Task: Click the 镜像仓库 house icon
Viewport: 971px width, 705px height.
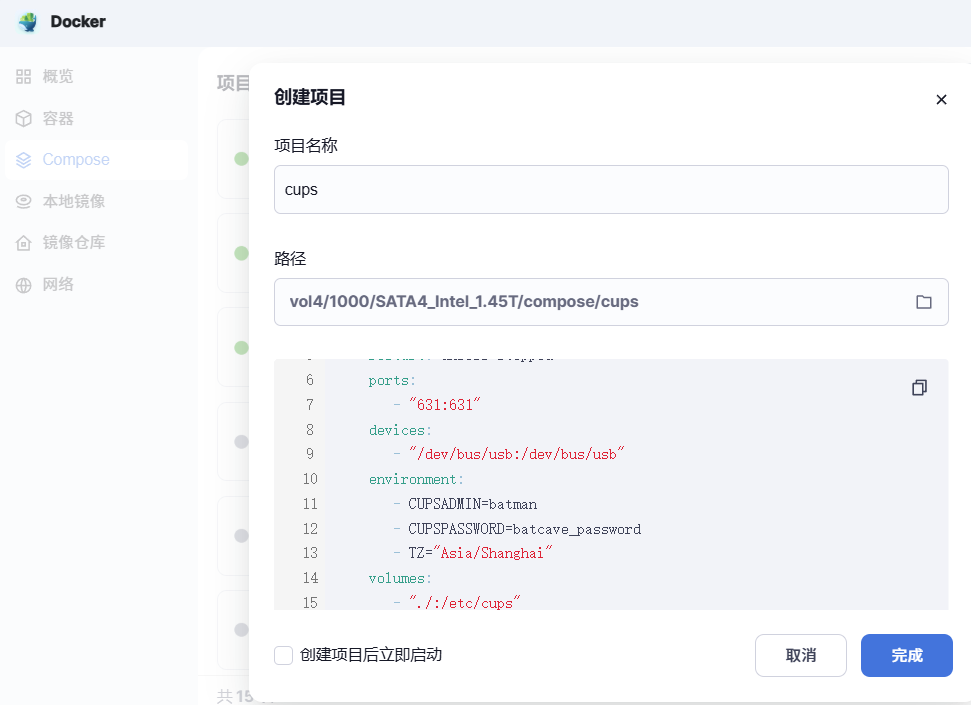Action: 24,243
